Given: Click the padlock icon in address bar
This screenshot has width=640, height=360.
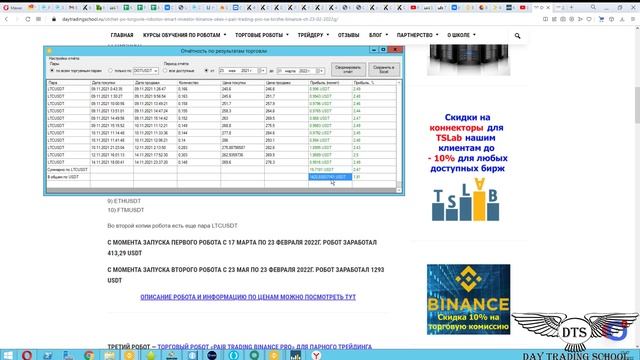Looking at the screenshot, I should click(x=53, y=19).
